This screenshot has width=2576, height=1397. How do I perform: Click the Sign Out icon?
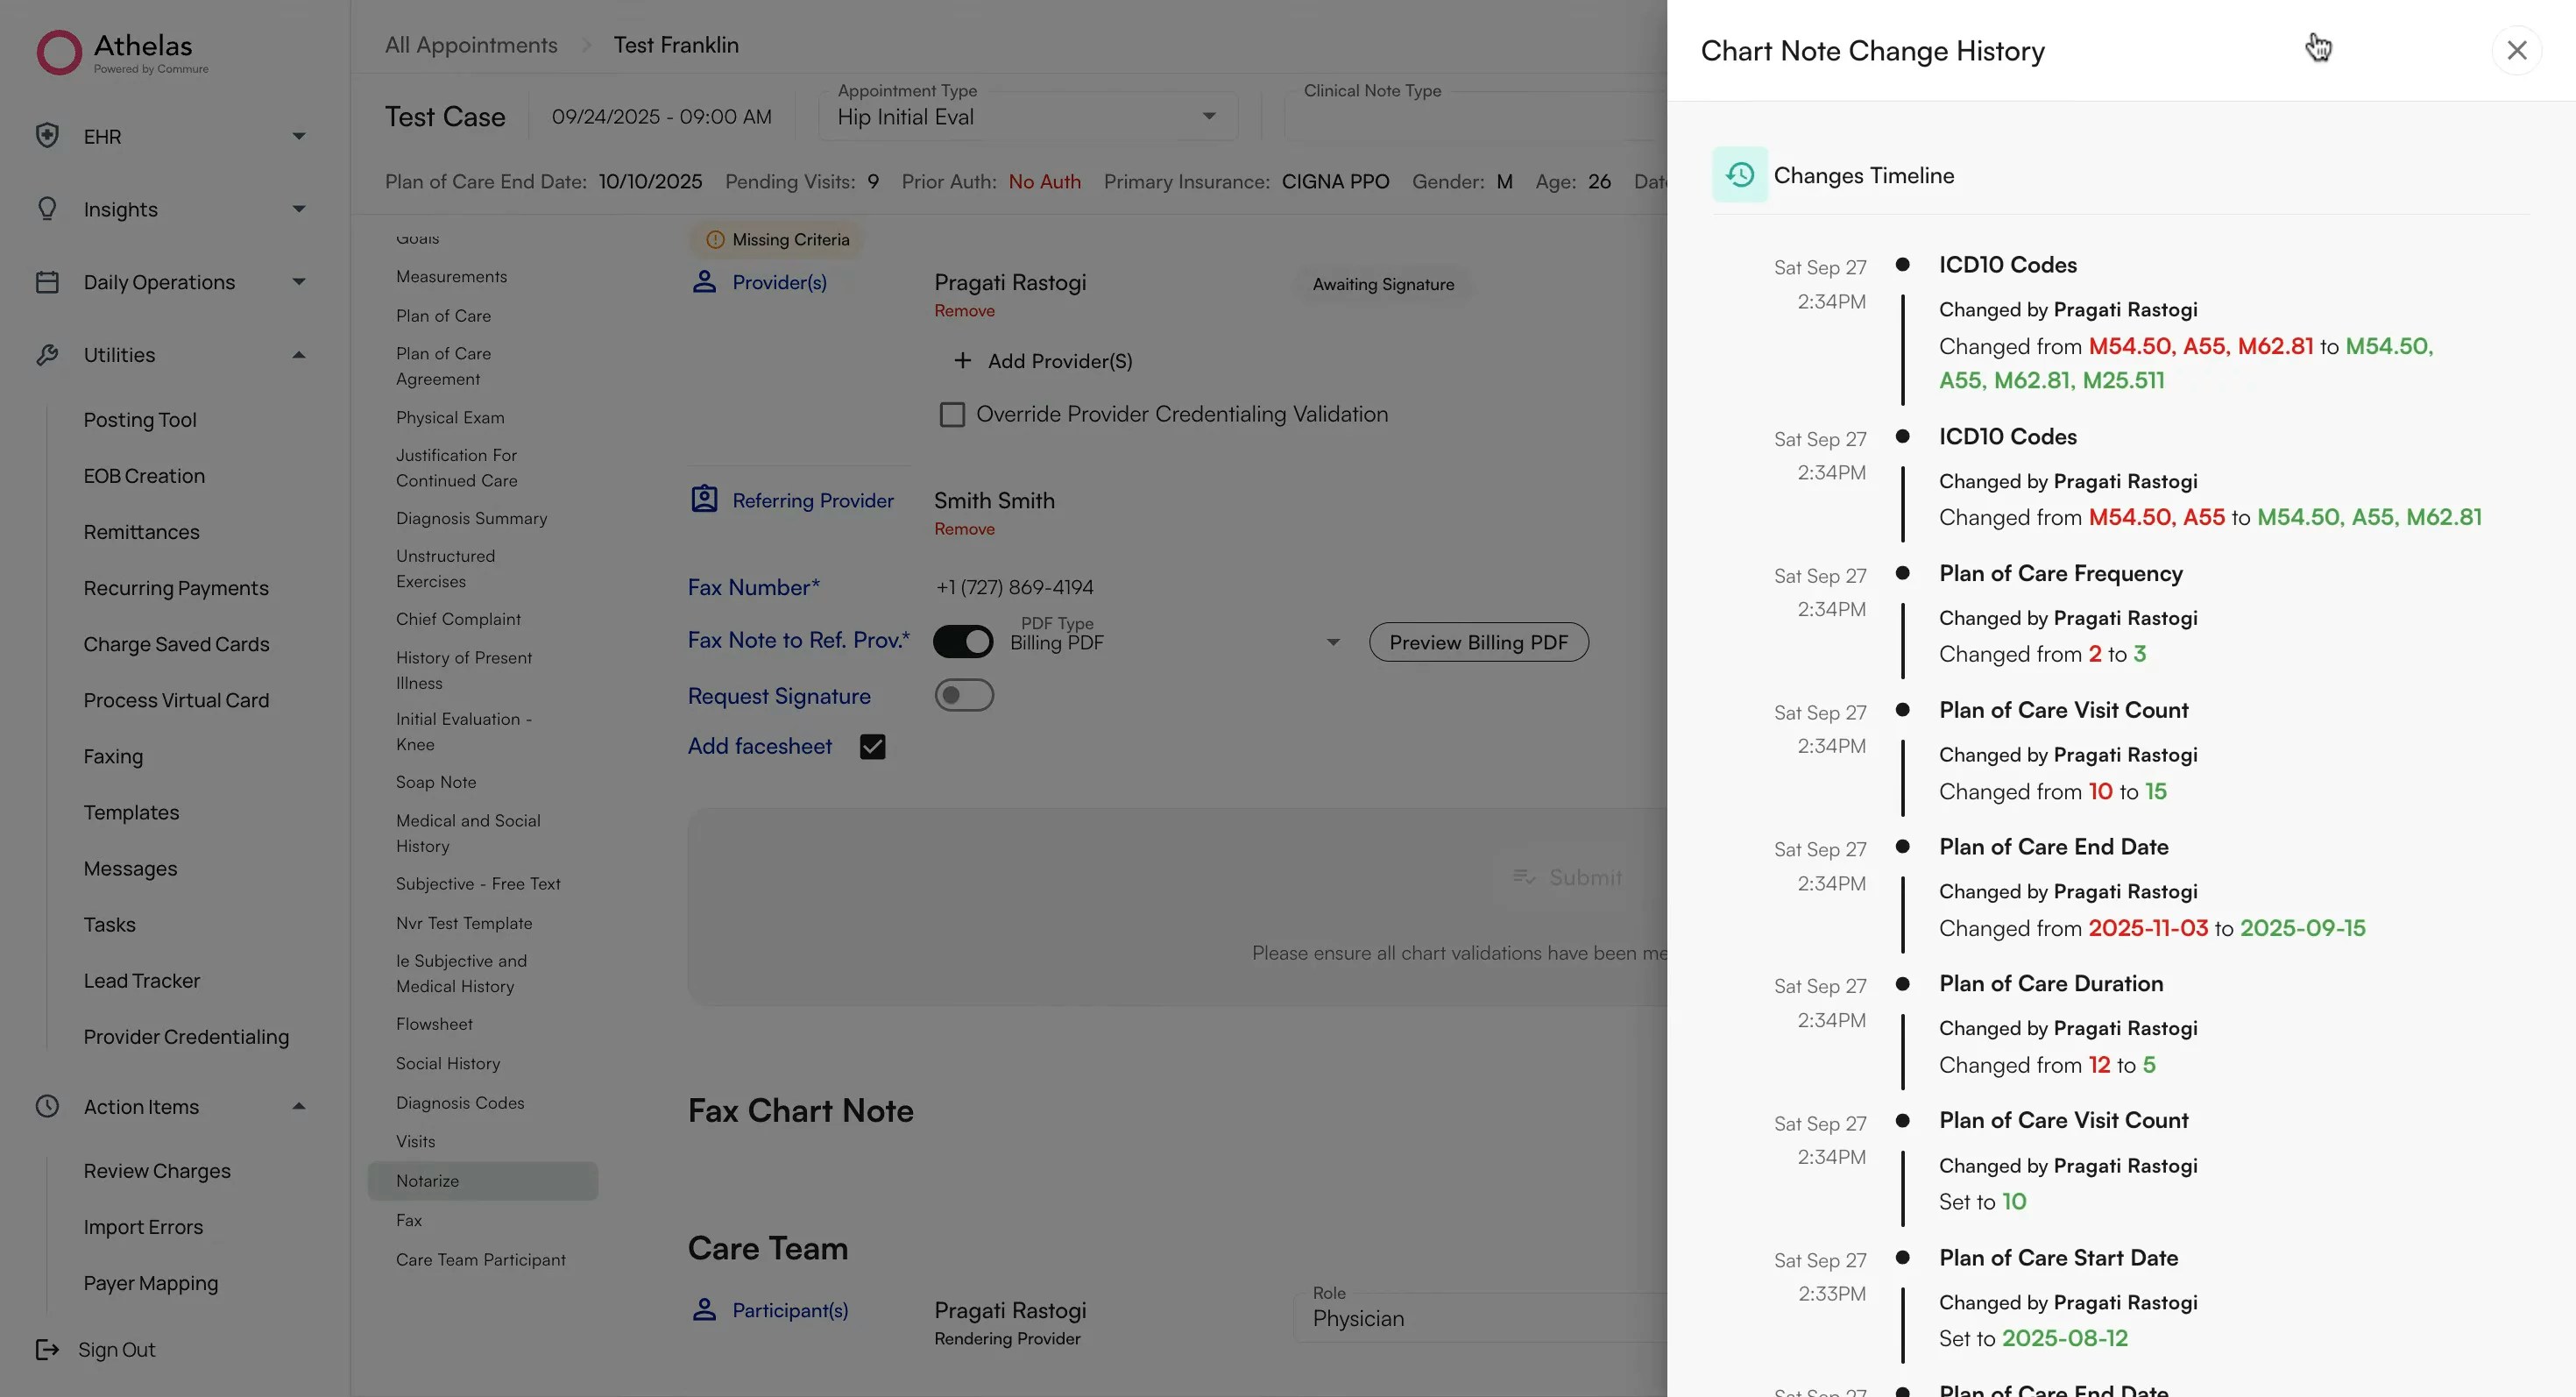(47, 1349)
